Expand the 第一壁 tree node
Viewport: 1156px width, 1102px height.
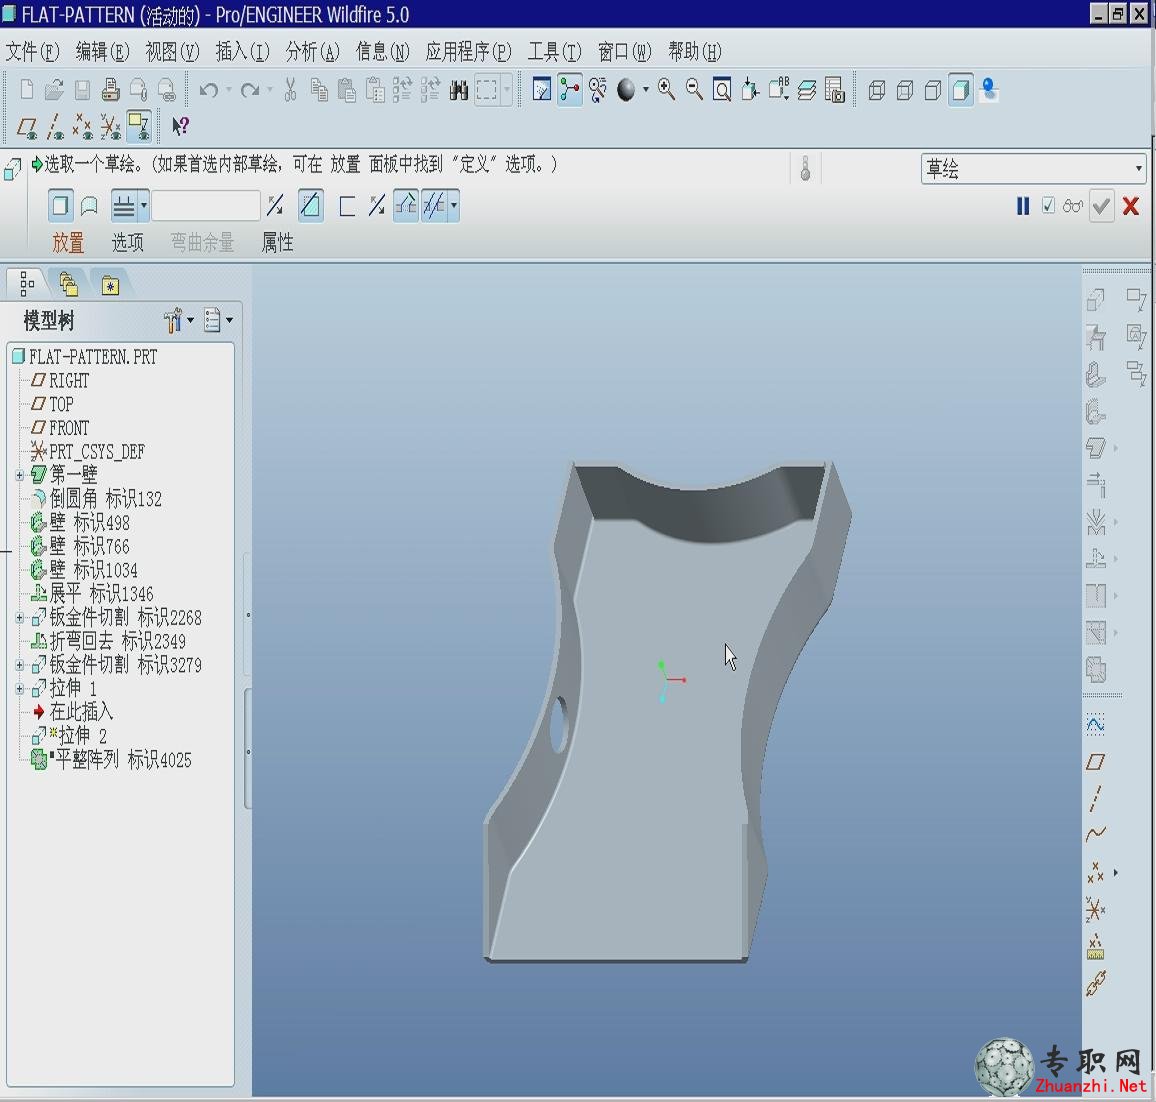pyautogui.click(x=20, y=475)
